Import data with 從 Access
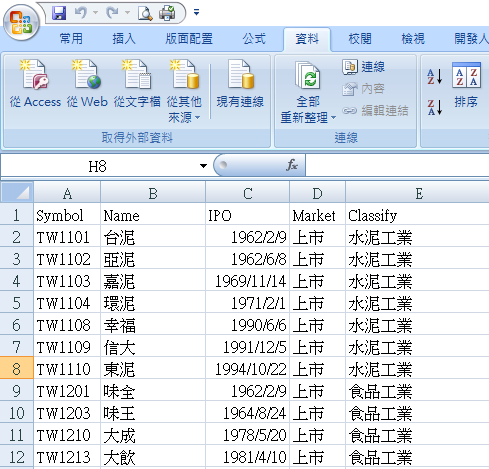Screen dimensions: 489x469 click(x=35, y=83)
